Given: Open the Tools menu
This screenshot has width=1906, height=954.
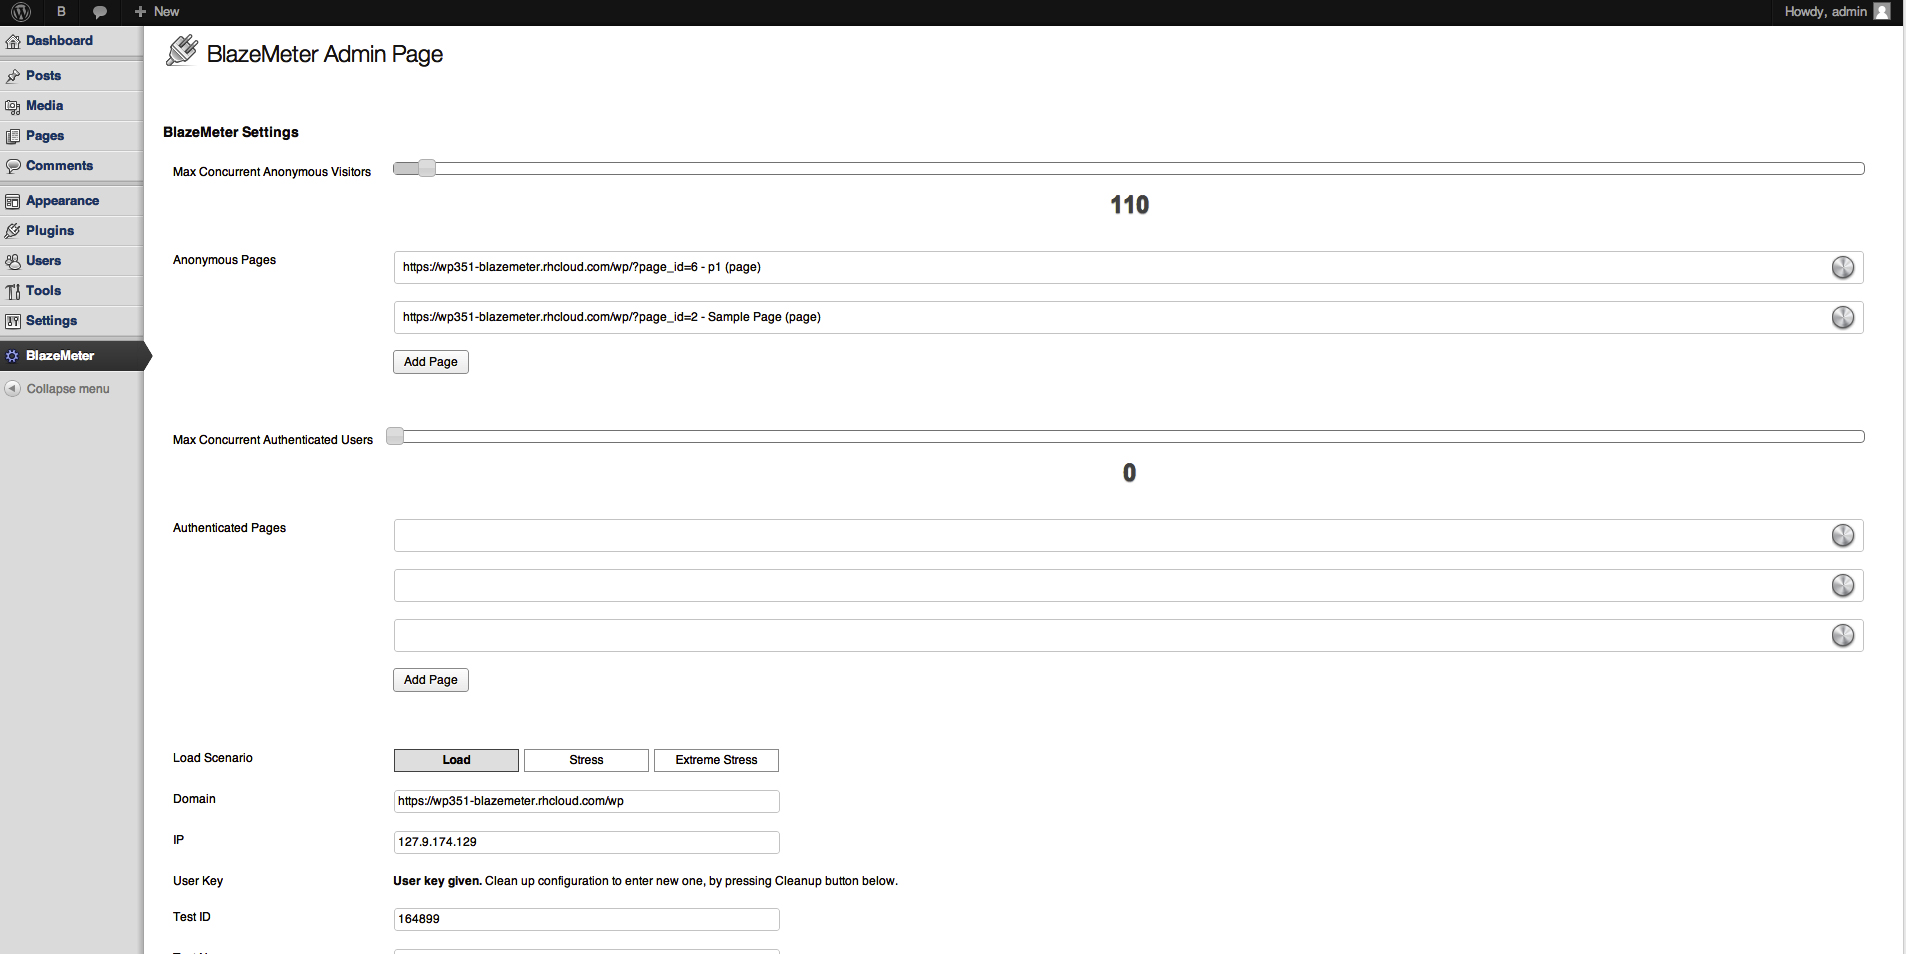Looking at the screenshot, I should pos(43,291).
